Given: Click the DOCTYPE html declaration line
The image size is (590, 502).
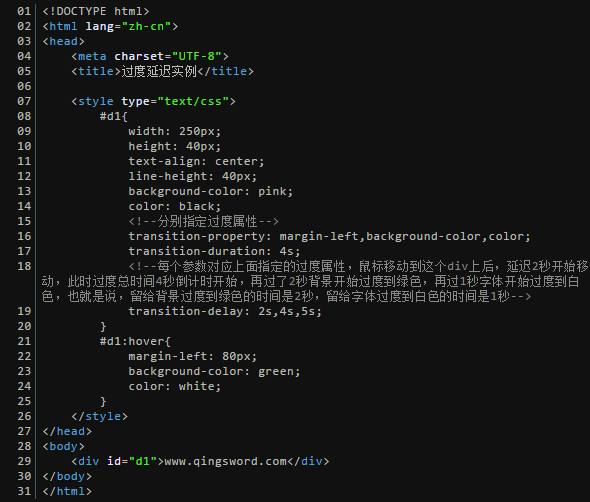Looking at the screenshot, I should 96,11.
